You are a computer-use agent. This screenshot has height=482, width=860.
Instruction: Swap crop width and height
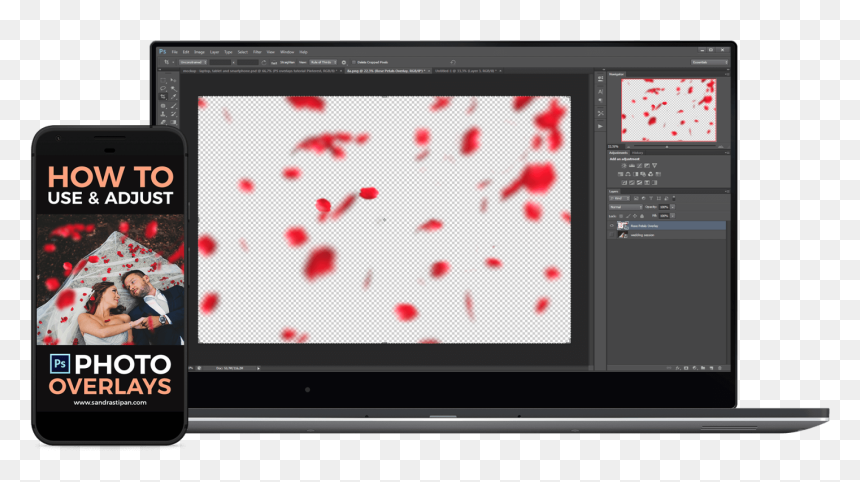(x=264, y=63)
